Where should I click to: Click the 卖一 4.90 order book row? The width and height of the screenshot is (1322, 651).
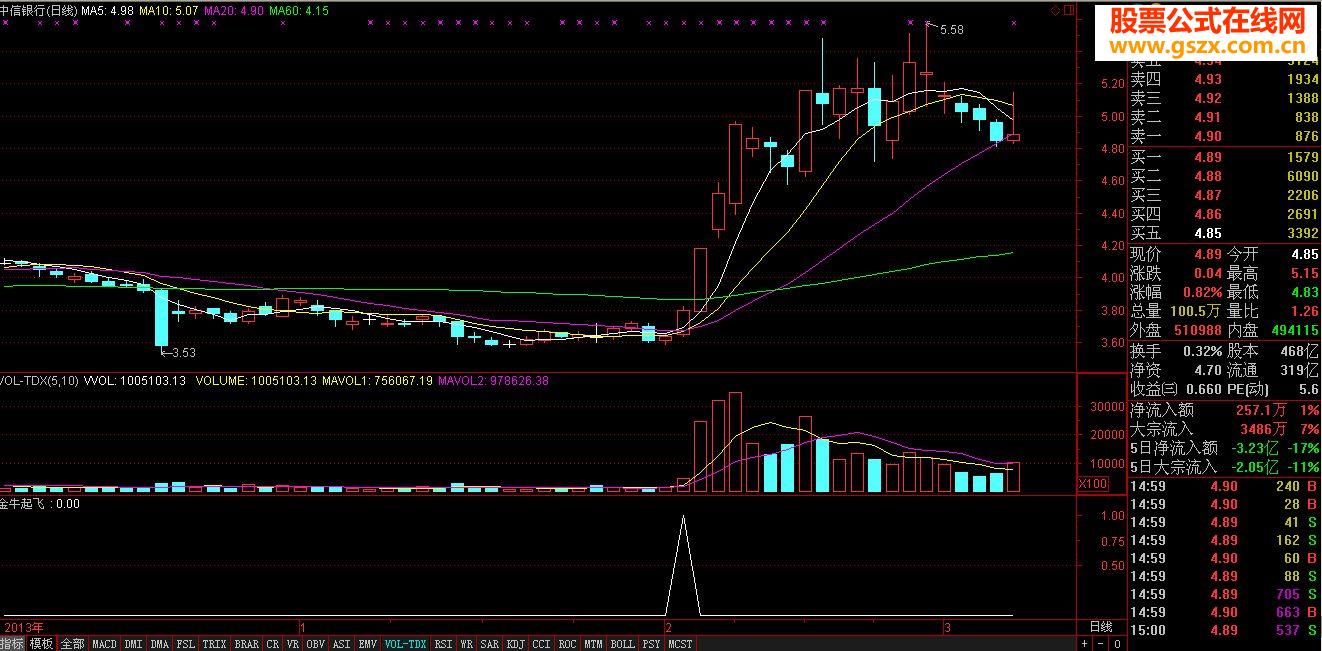coord(1224,136)
